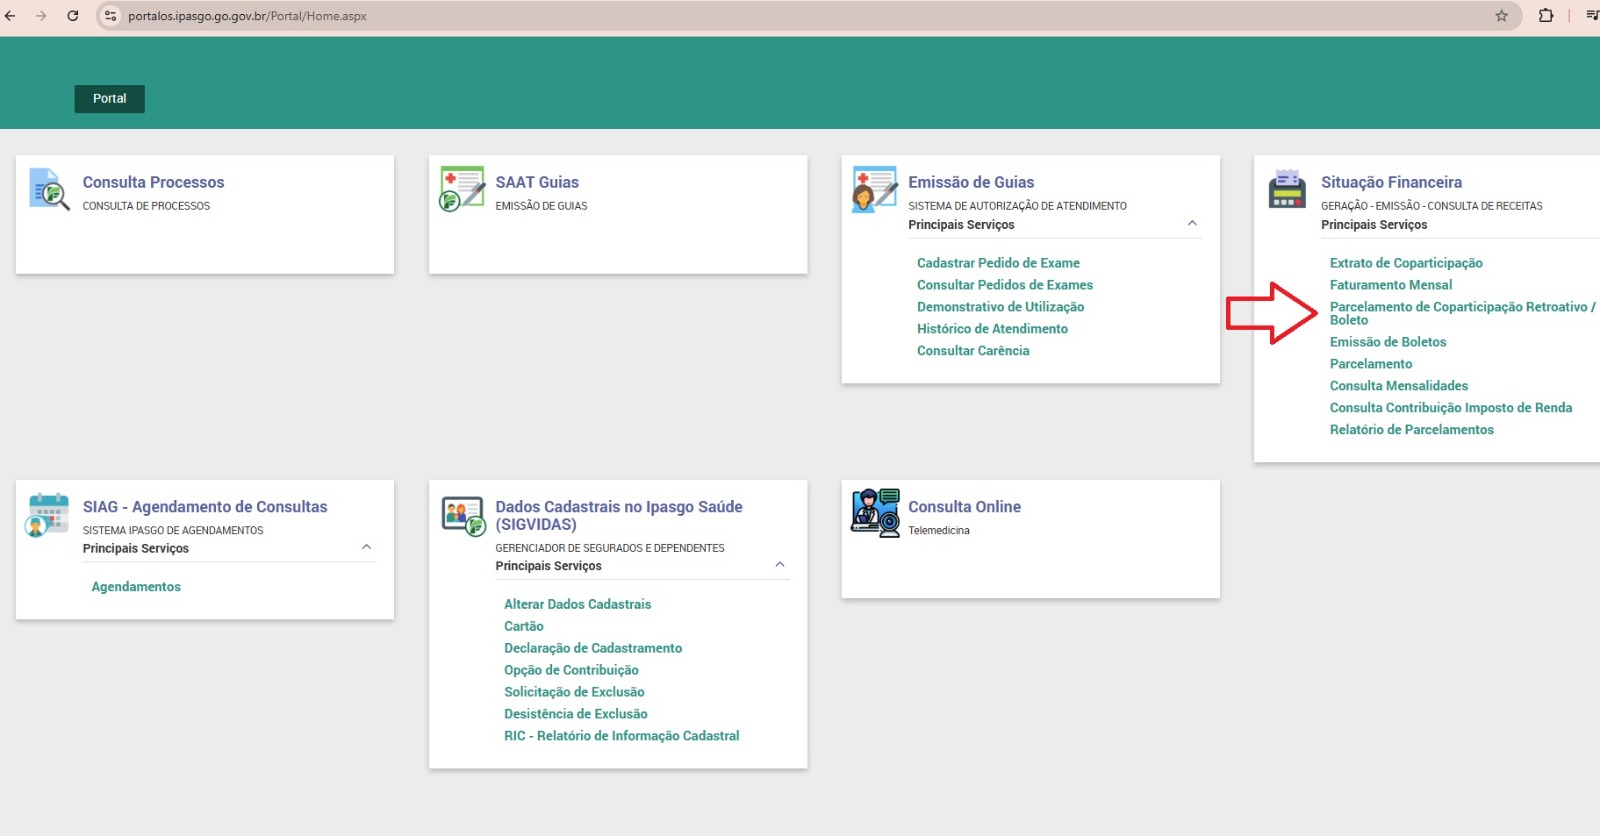Open the Agendamentos link under SIAG
The image size is (1600, 836).
[136, 587]
